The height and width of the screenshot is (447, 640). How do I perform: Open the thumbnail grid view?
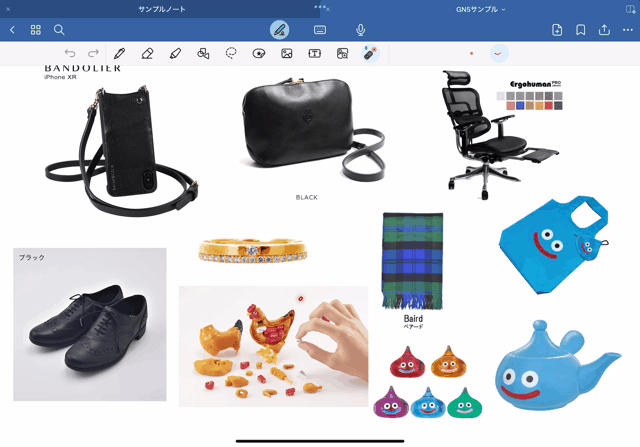pos(36,30)
